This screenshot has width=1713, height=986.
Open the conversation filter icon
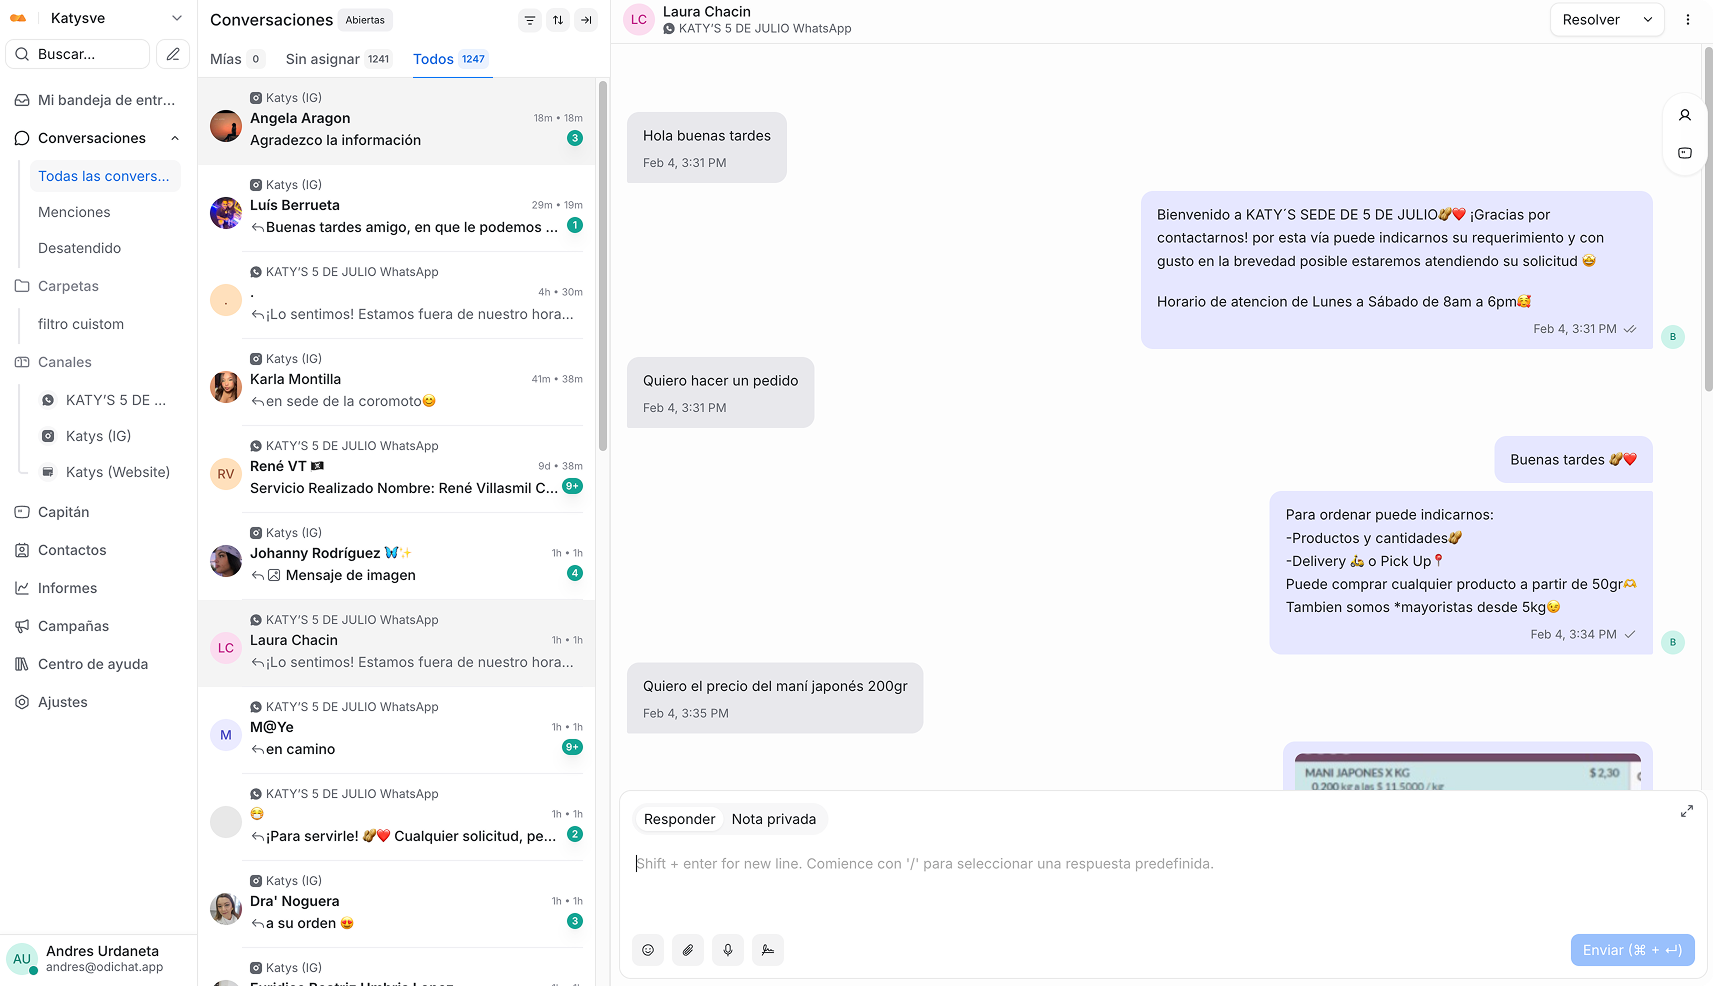(530, 20)
